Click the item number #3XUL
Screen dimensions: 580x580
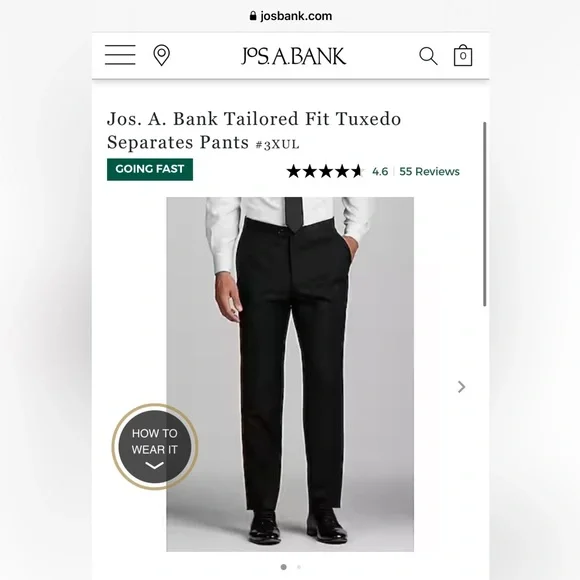pyautogui.click(x=277, y=144)
